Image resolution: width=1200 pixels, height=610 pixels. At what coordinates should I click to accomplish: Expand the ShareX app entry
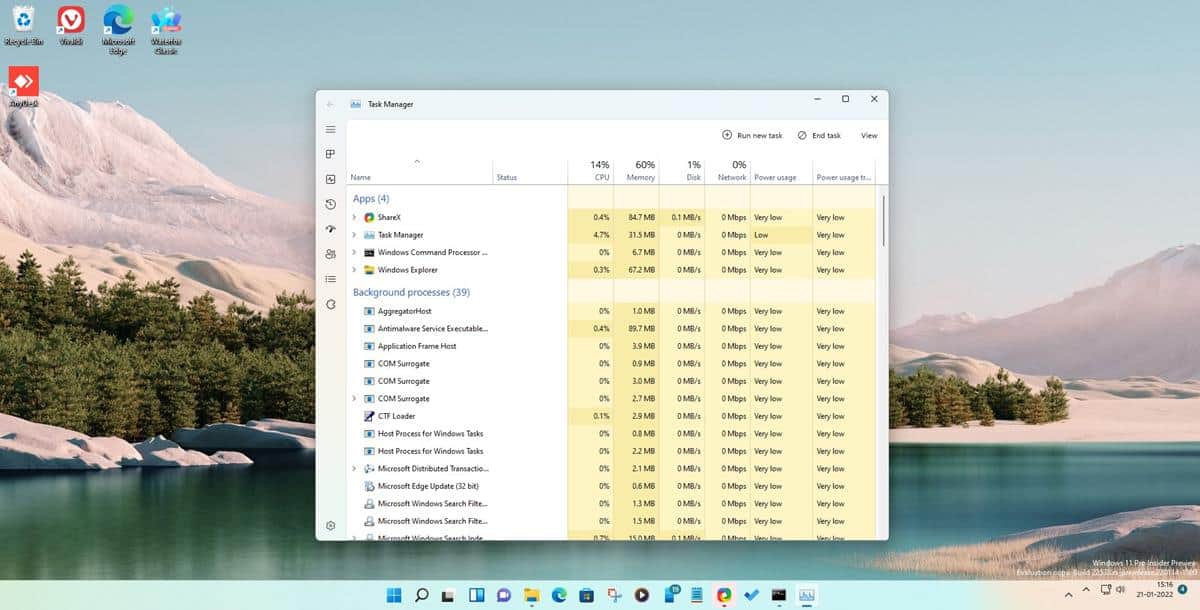click(352, 217)
